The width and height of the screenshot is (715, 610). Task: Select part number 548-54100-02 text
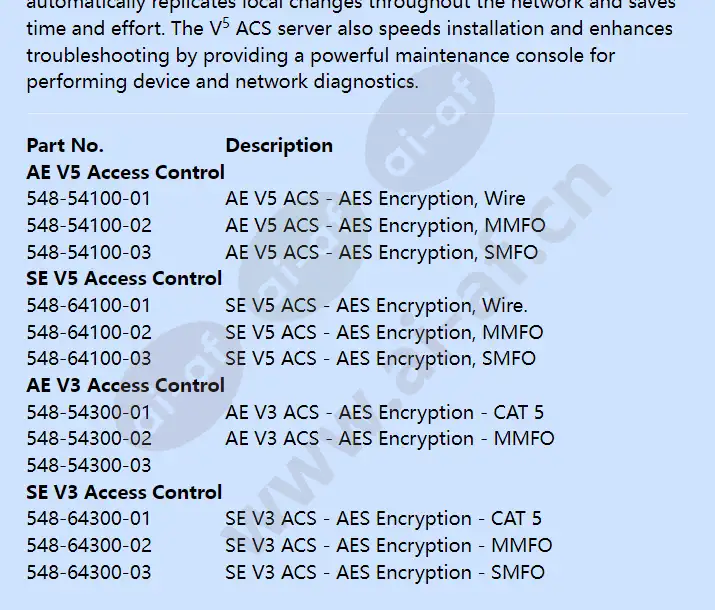click(x=89, y=226)
